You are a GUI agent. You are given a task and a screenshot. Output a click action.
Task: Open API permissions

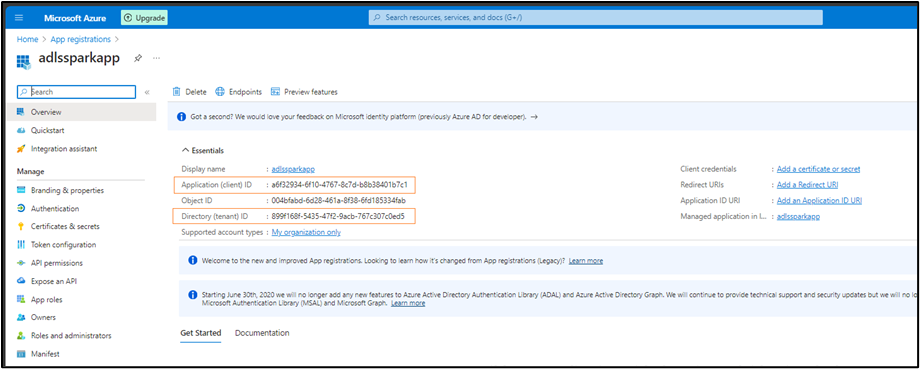(57, 263)
